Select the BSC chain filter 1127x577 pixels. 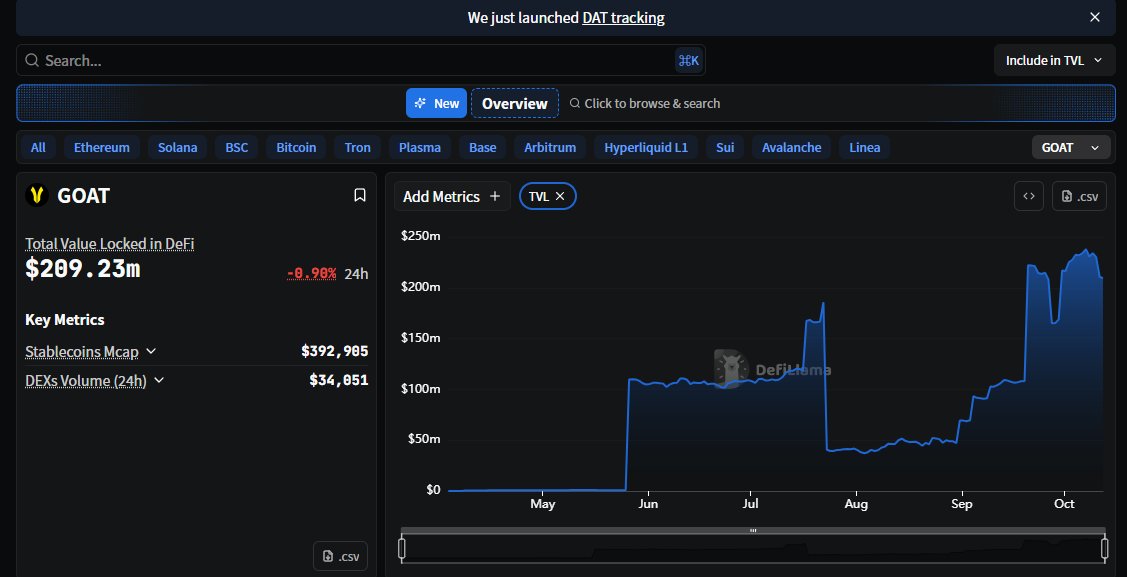(x=236, y=147)
